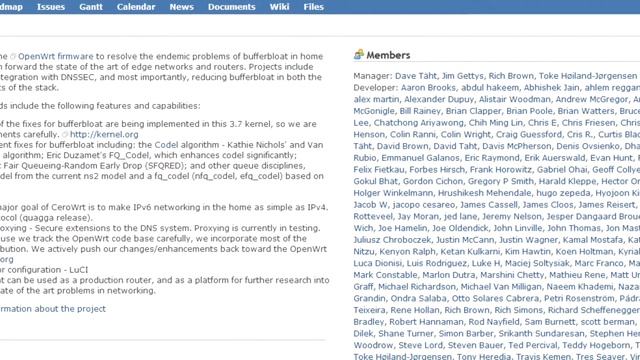This screenshot has width=640, height=360.
Task: Open member Dave Täht's profile
Action: [x=416, y=76]
